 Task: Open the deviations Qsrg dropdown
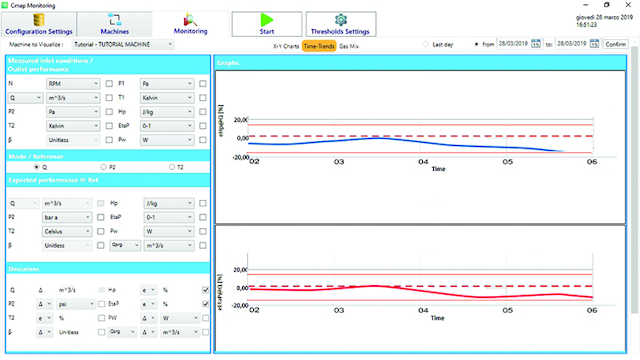pyautogui.click(x=121, y=332)
